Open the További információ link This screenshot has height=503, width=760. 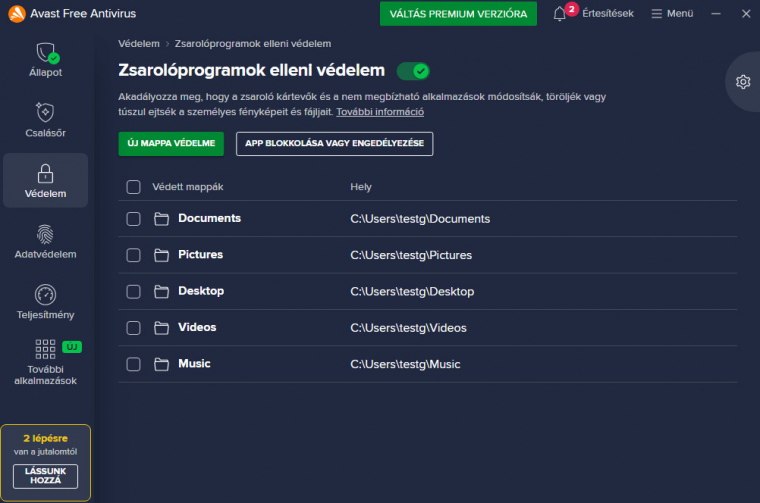click(373, 112)
